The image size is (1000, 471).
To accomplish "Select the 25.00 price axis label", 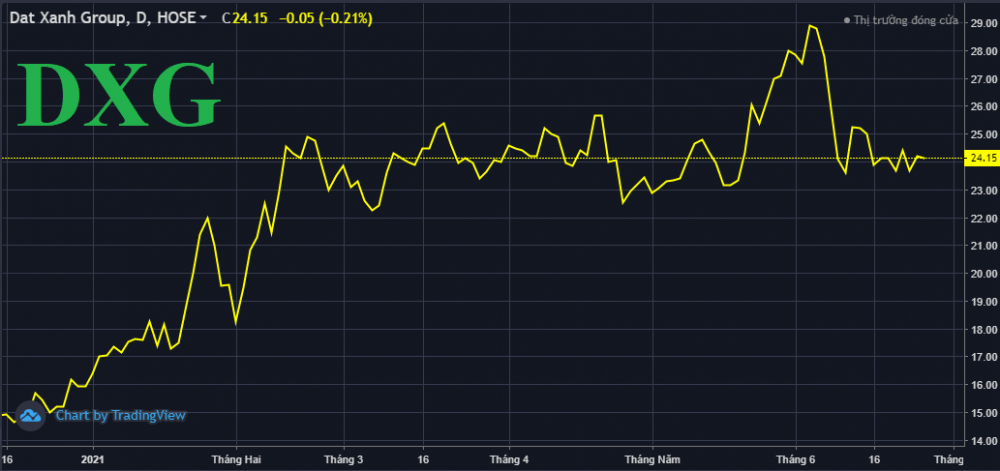I will tap(982, 135).
